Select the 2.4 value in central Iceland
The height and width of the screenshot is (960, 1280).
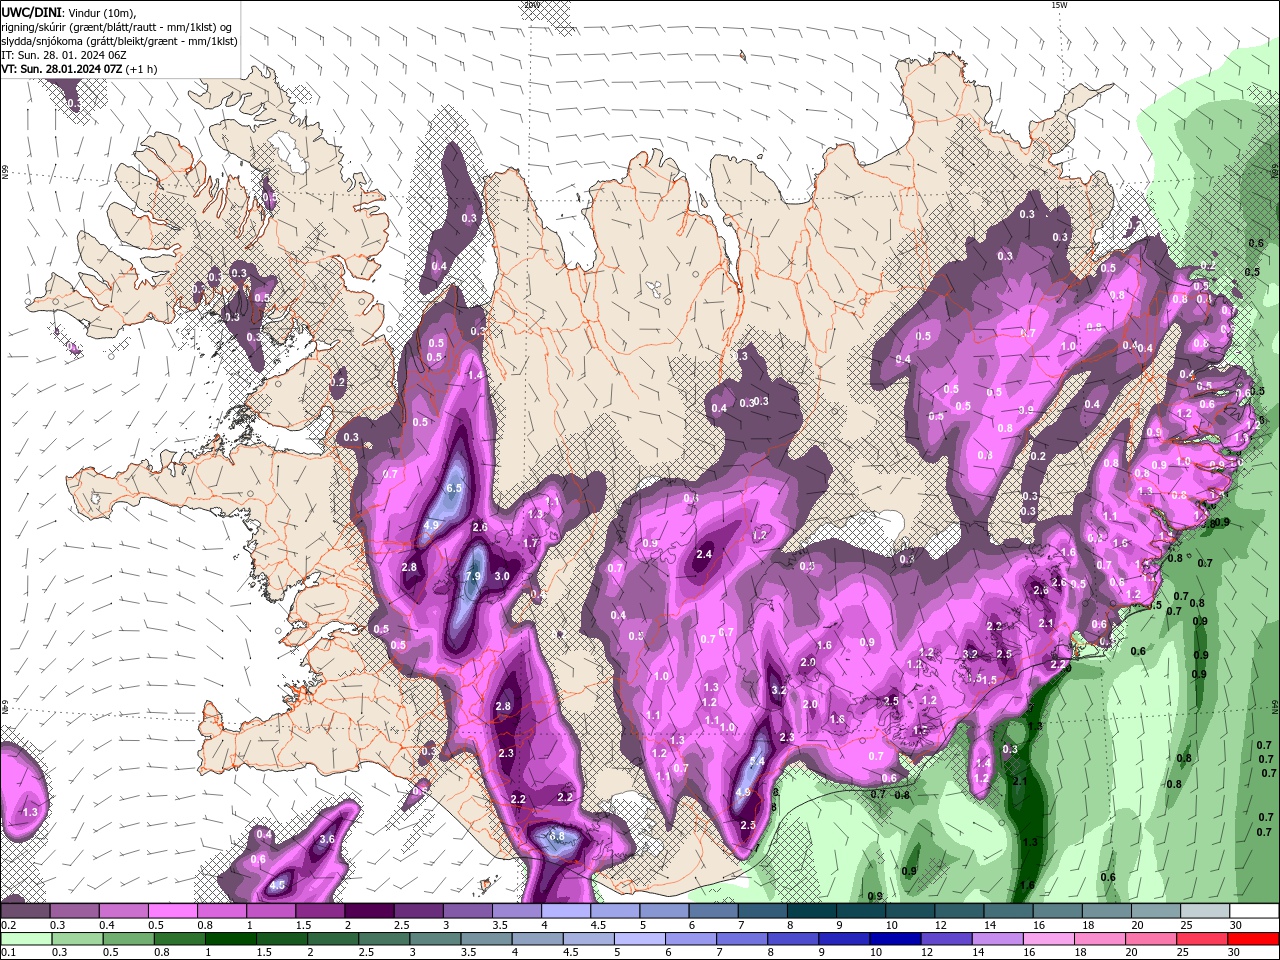[704, 554]
